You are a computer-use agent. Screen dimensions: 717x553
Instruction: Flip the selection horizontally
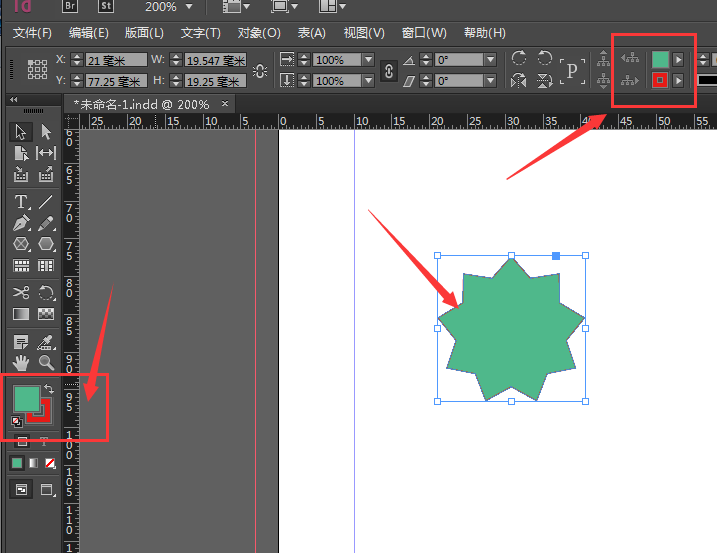click(519, 81)
